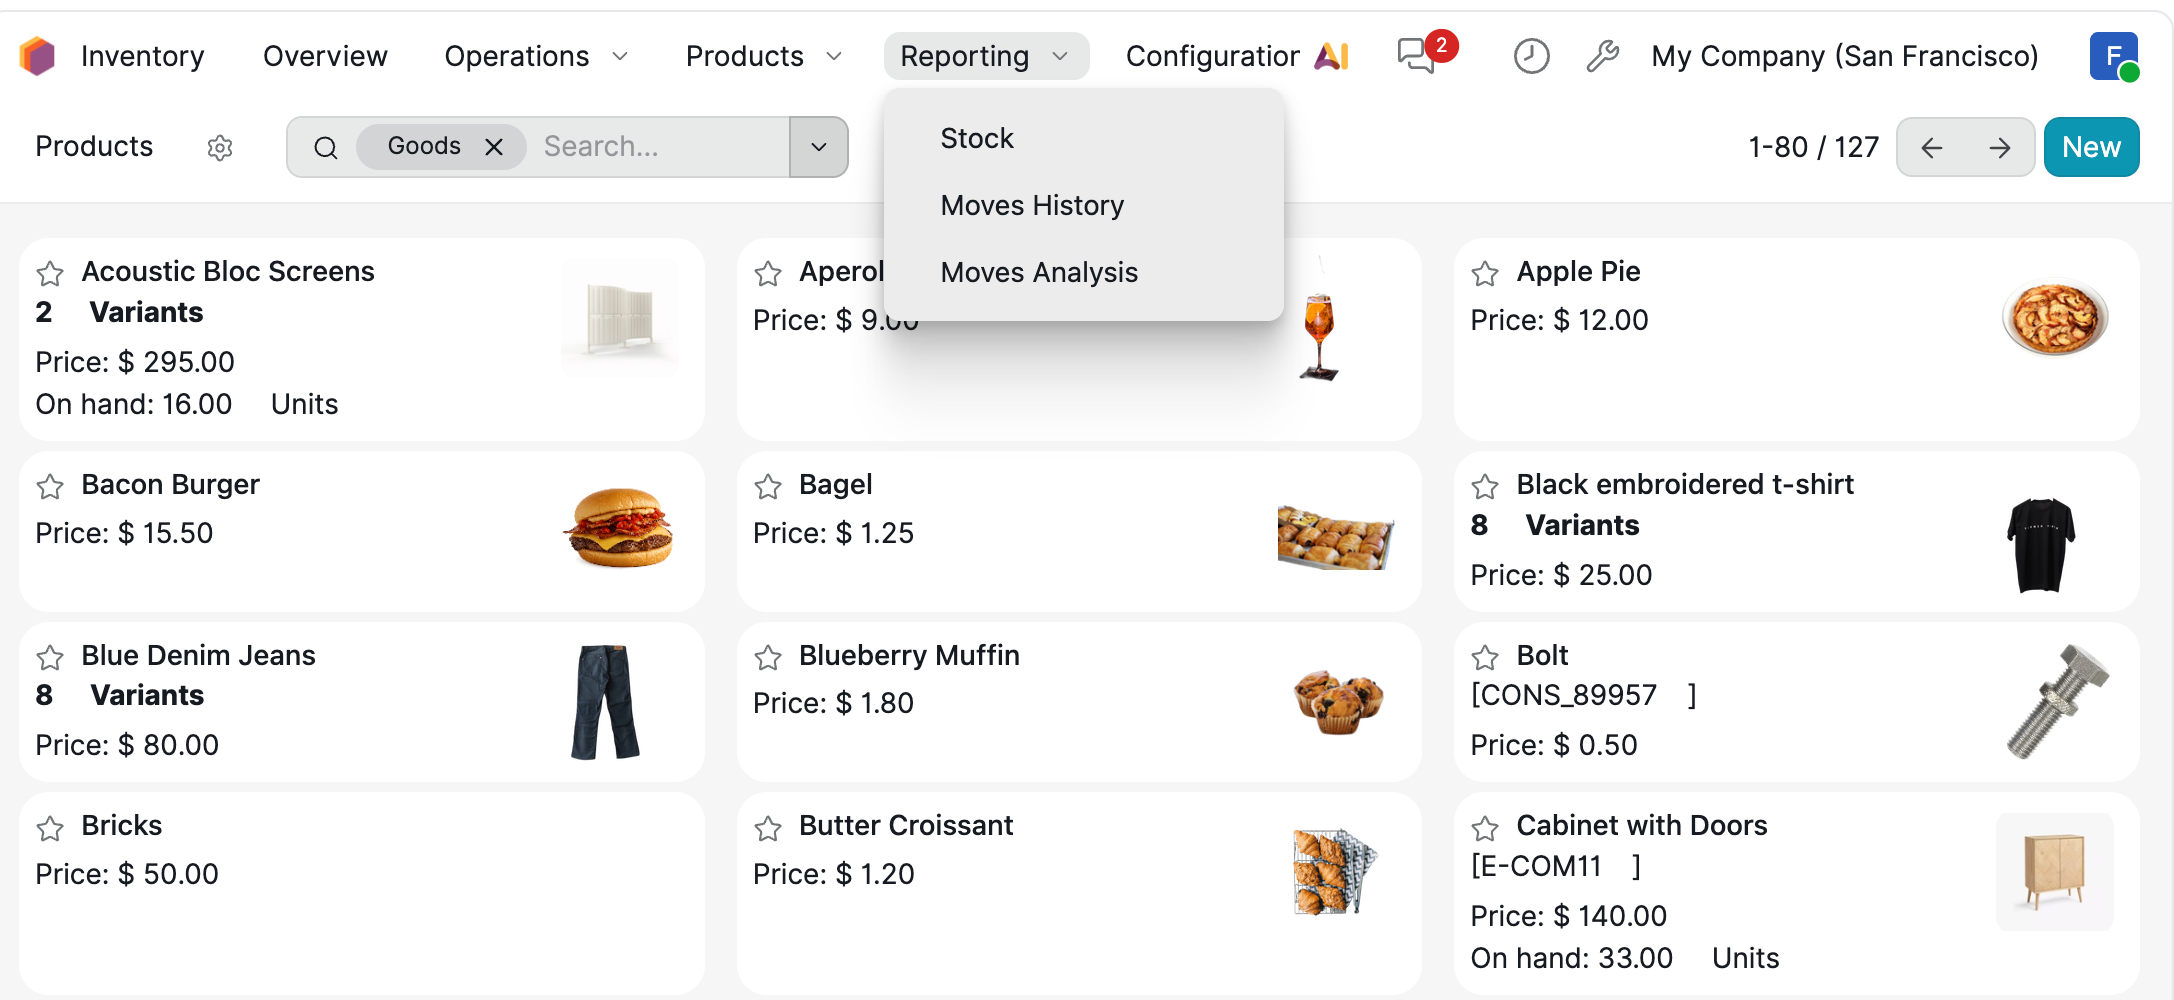
Task: Remove the Goods filter tag
Action: pos(494,147)
